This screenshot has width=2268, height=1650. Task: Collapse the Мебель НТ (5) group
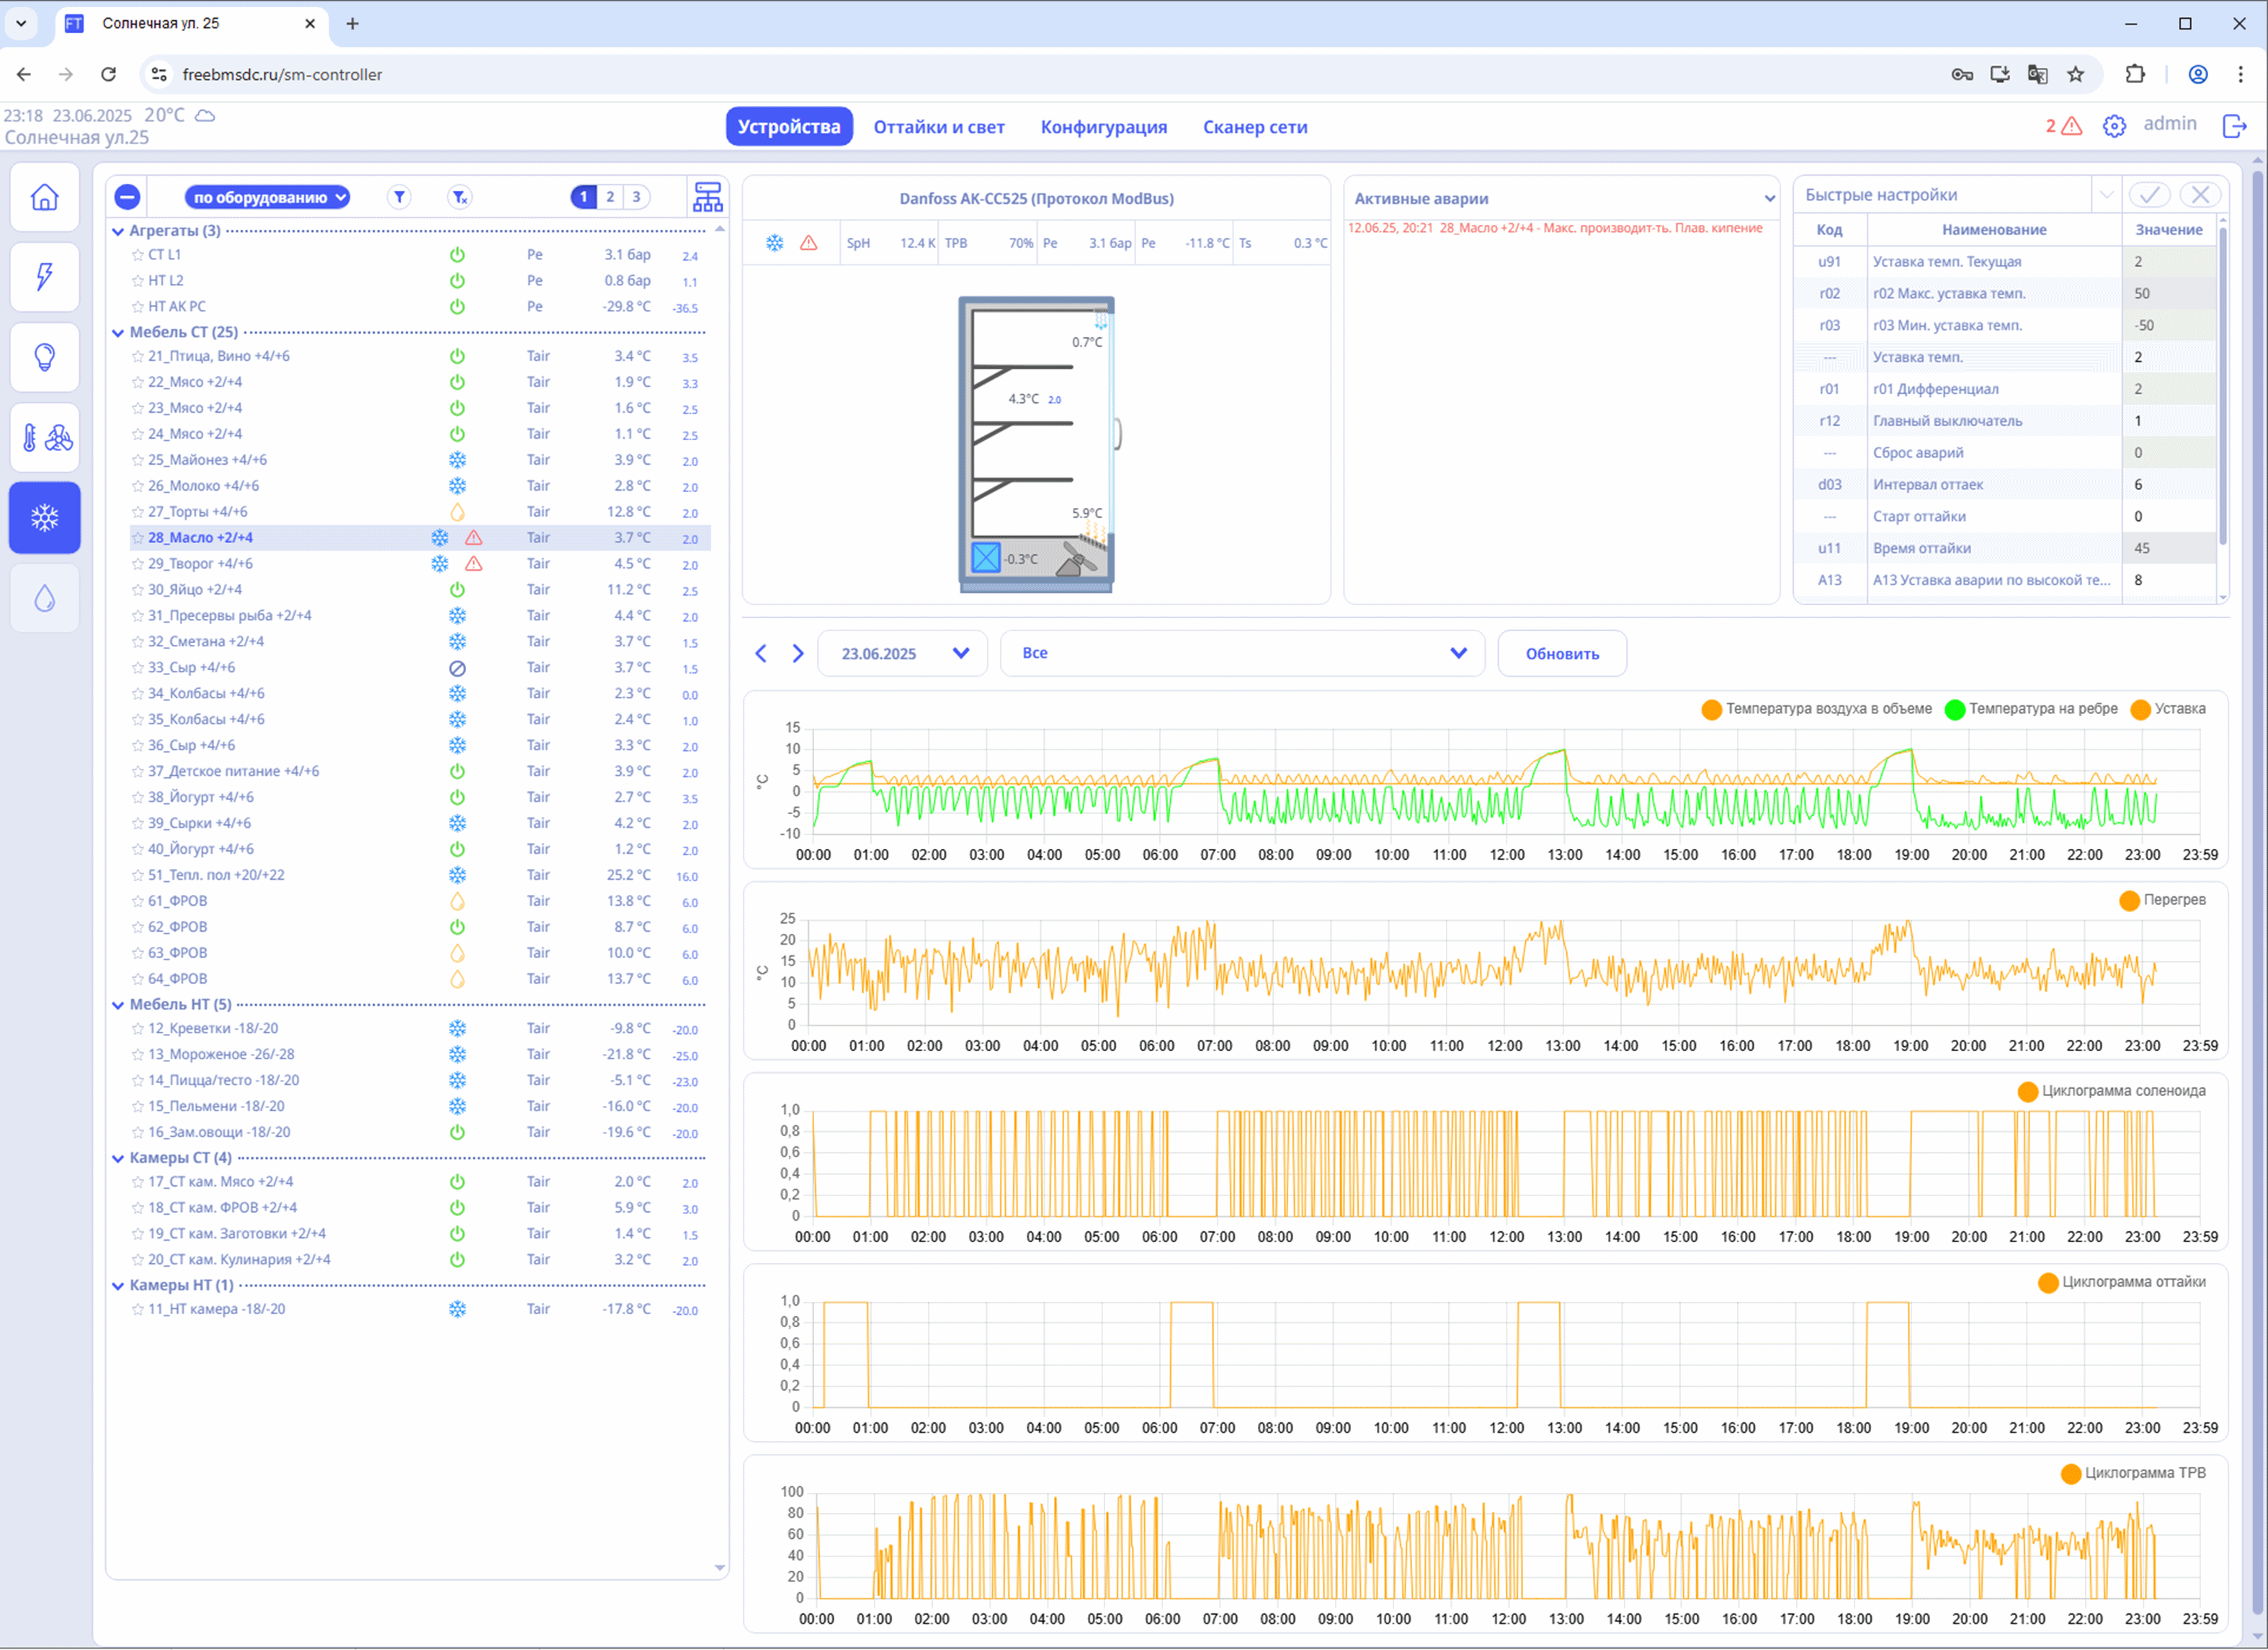(118, 1005)
